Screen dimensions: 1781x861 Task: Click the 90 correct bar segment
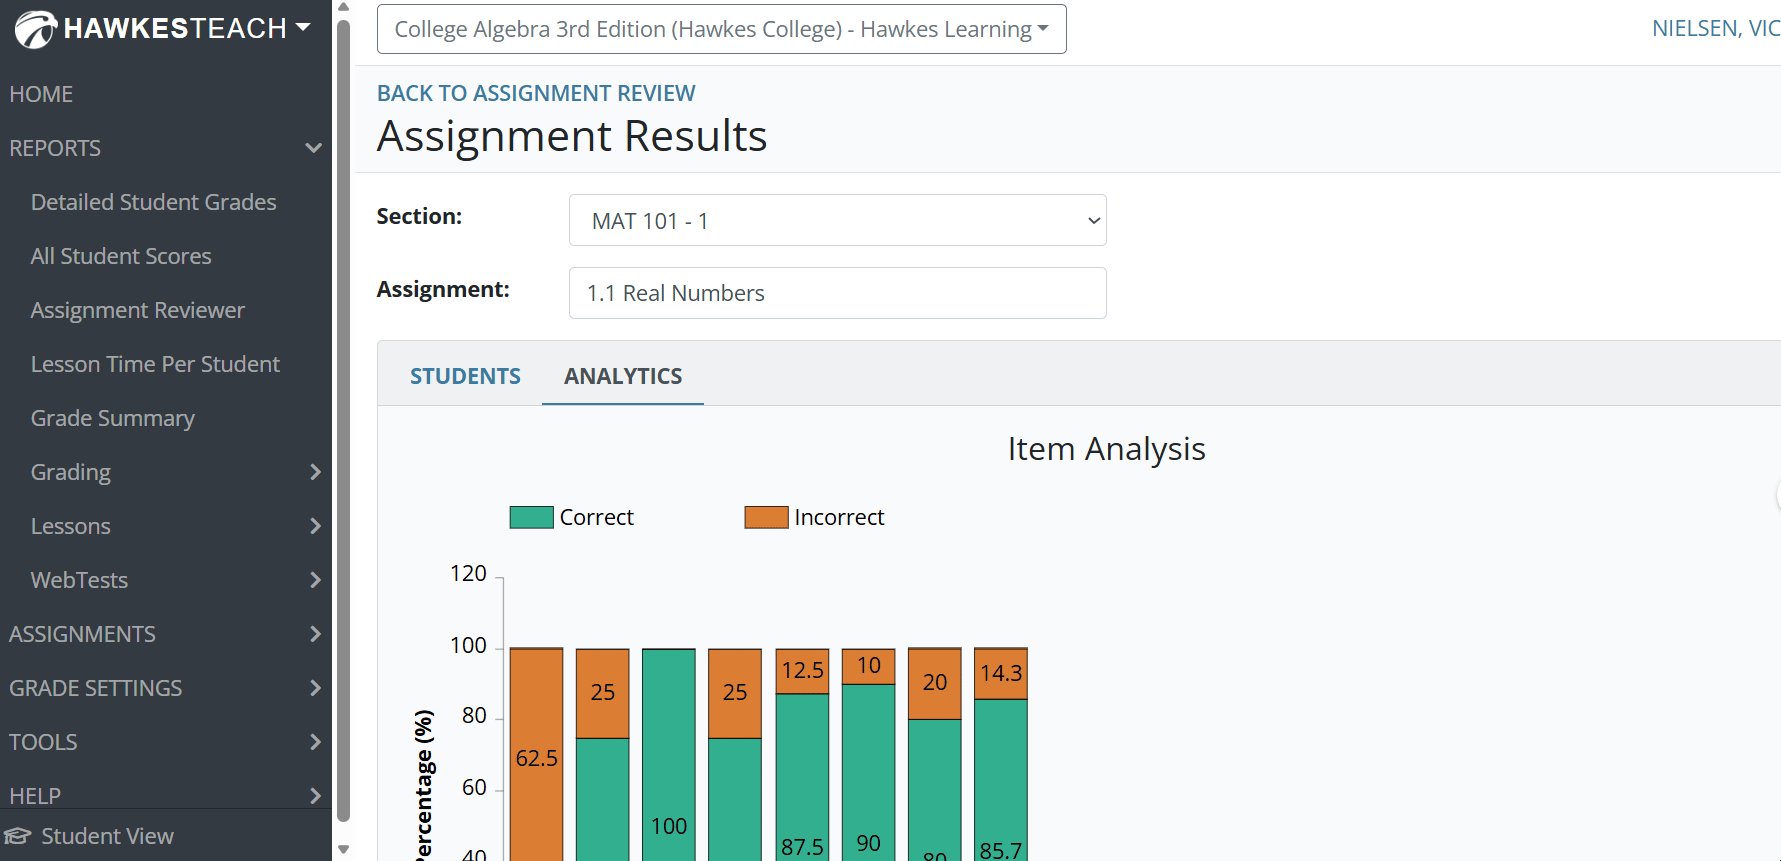coord(869,773)
